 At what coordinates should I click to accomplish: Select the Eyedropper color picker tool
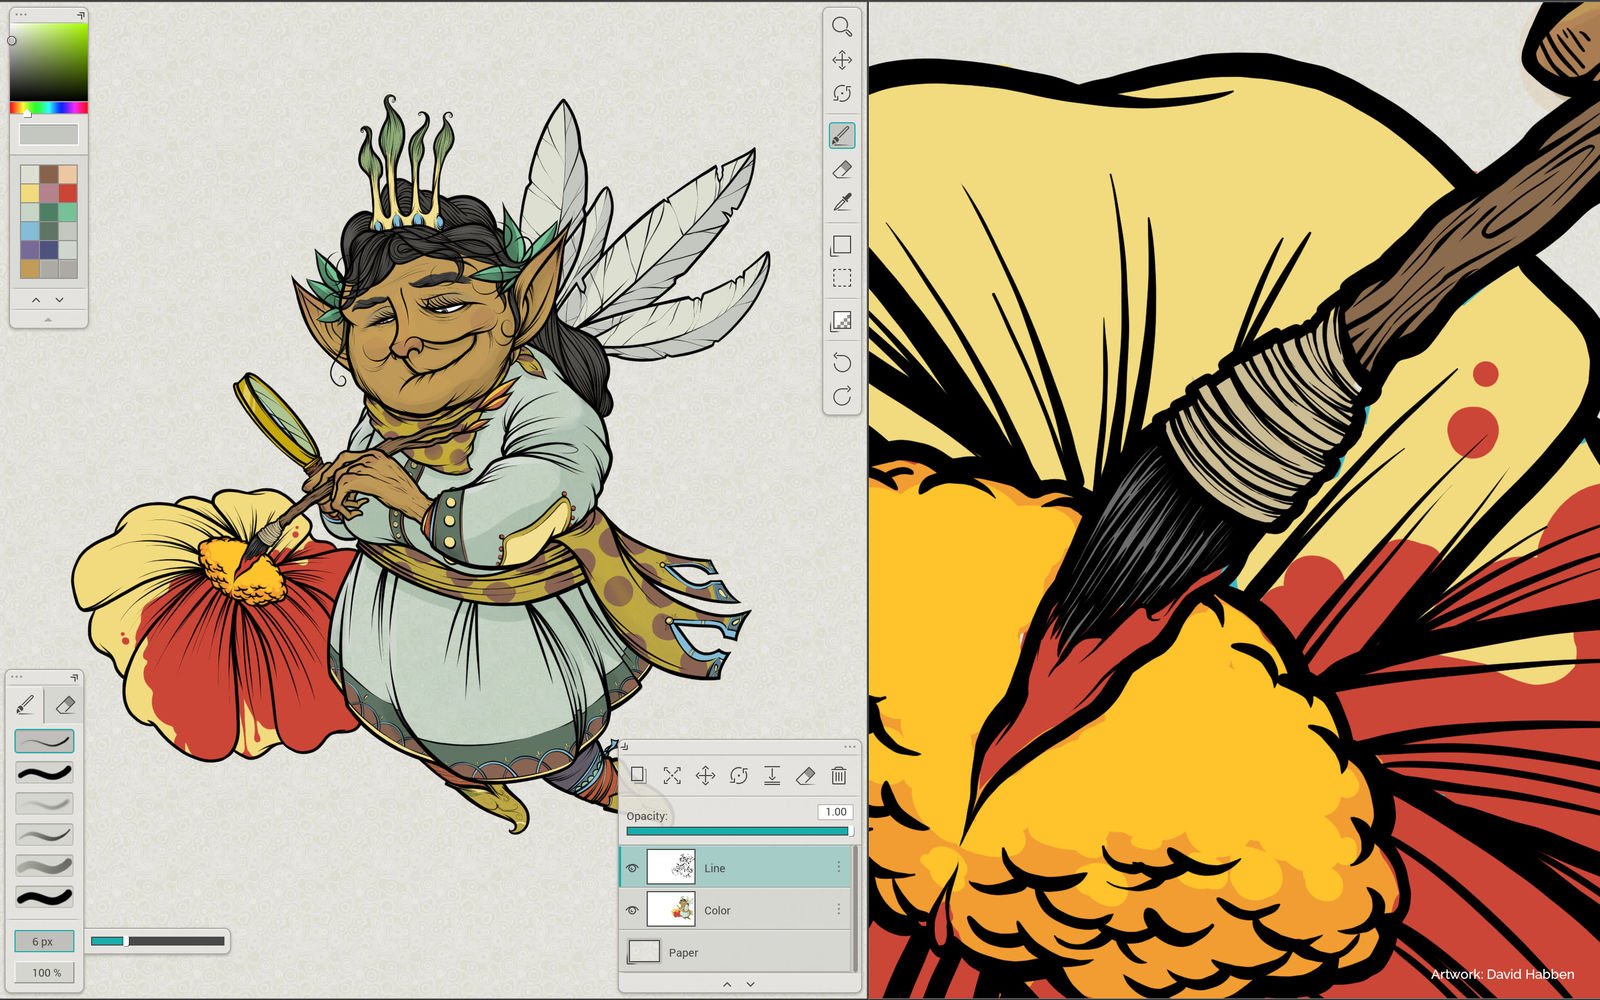pos(842,202)
